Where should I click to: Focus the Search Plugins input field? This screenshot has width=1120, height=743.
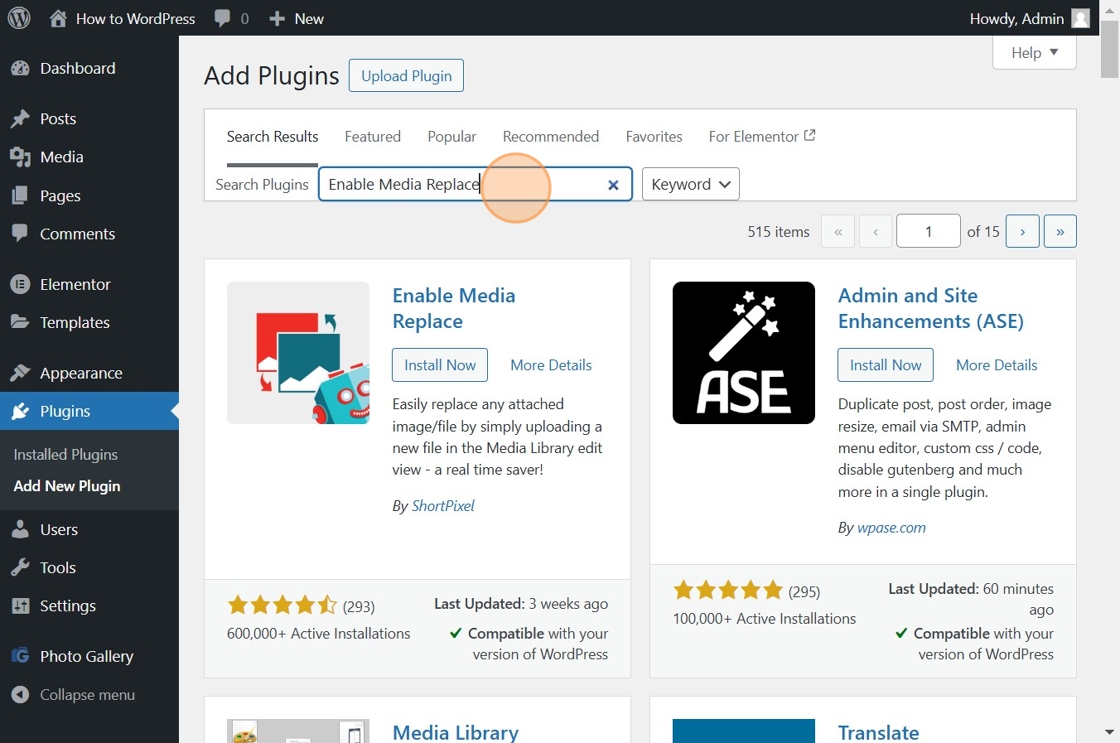click(x=475, y=184)
